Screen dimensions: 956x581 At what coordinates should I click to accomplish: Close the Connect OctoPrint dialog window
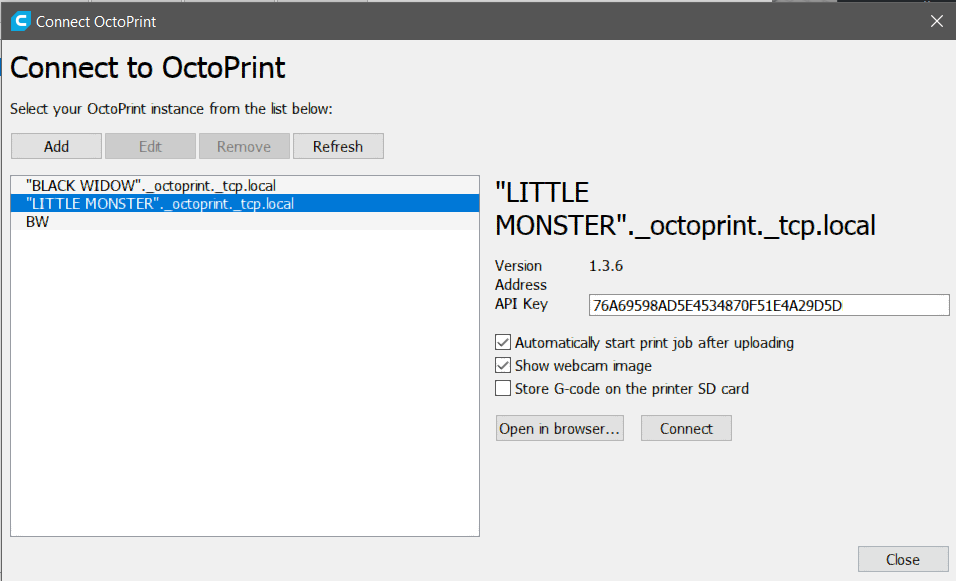[936, 21]
